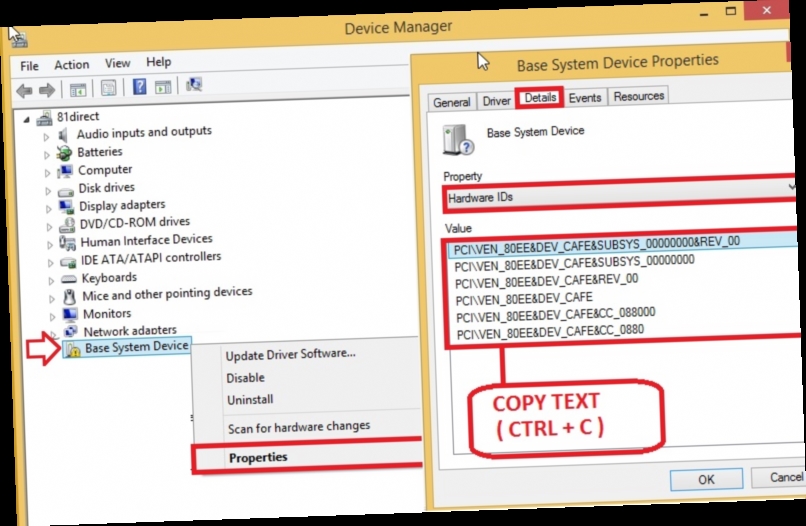Click the Help question-mark toolbar icon

click(139, 86)
